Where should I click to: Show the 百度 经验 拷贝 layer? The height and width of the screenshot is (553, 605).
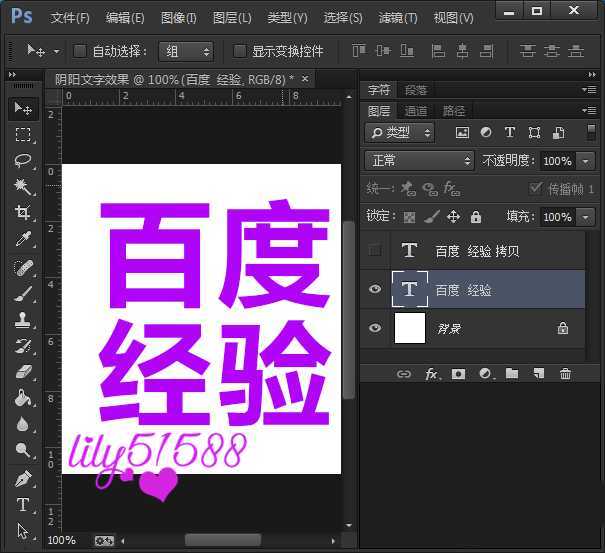coord(375,250)
